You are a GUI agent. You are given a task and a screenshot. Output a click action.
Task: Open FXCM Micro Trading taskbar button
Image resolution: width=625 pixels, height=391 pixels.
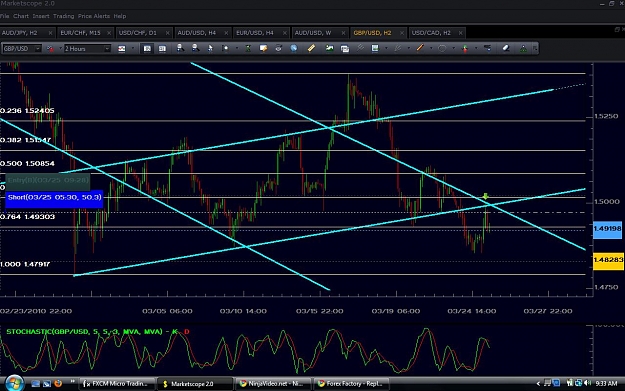[116, 384]
